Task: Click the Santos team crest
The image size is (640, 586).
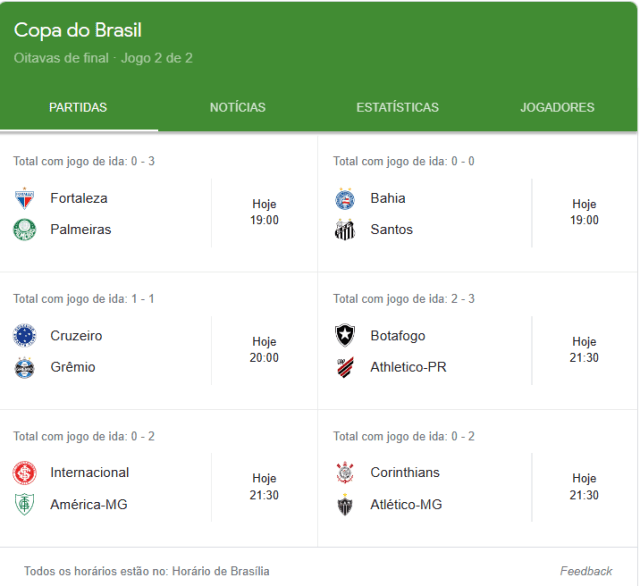Action: 345,230
